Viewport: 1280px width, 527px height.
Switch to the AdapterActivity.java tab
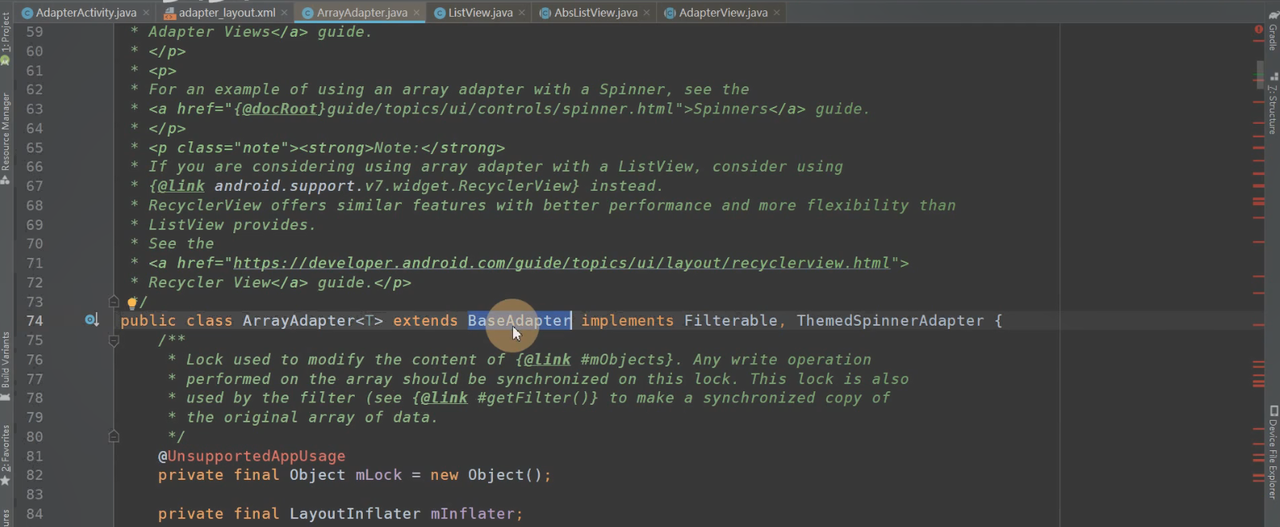point(84,13)
